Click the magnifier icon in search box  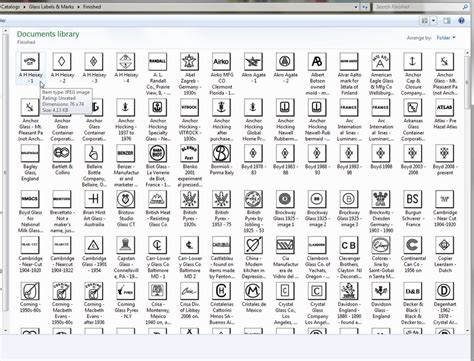(465, 7)
